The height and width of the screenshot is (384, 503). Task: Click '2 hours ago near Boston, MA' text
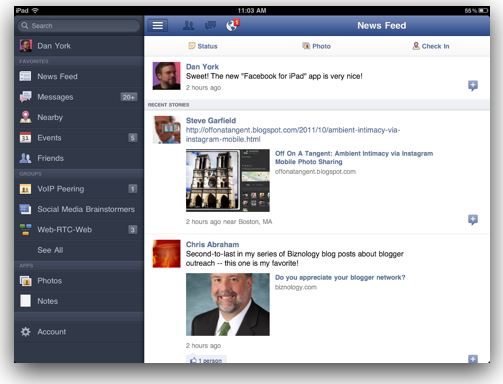coord(229,222)
